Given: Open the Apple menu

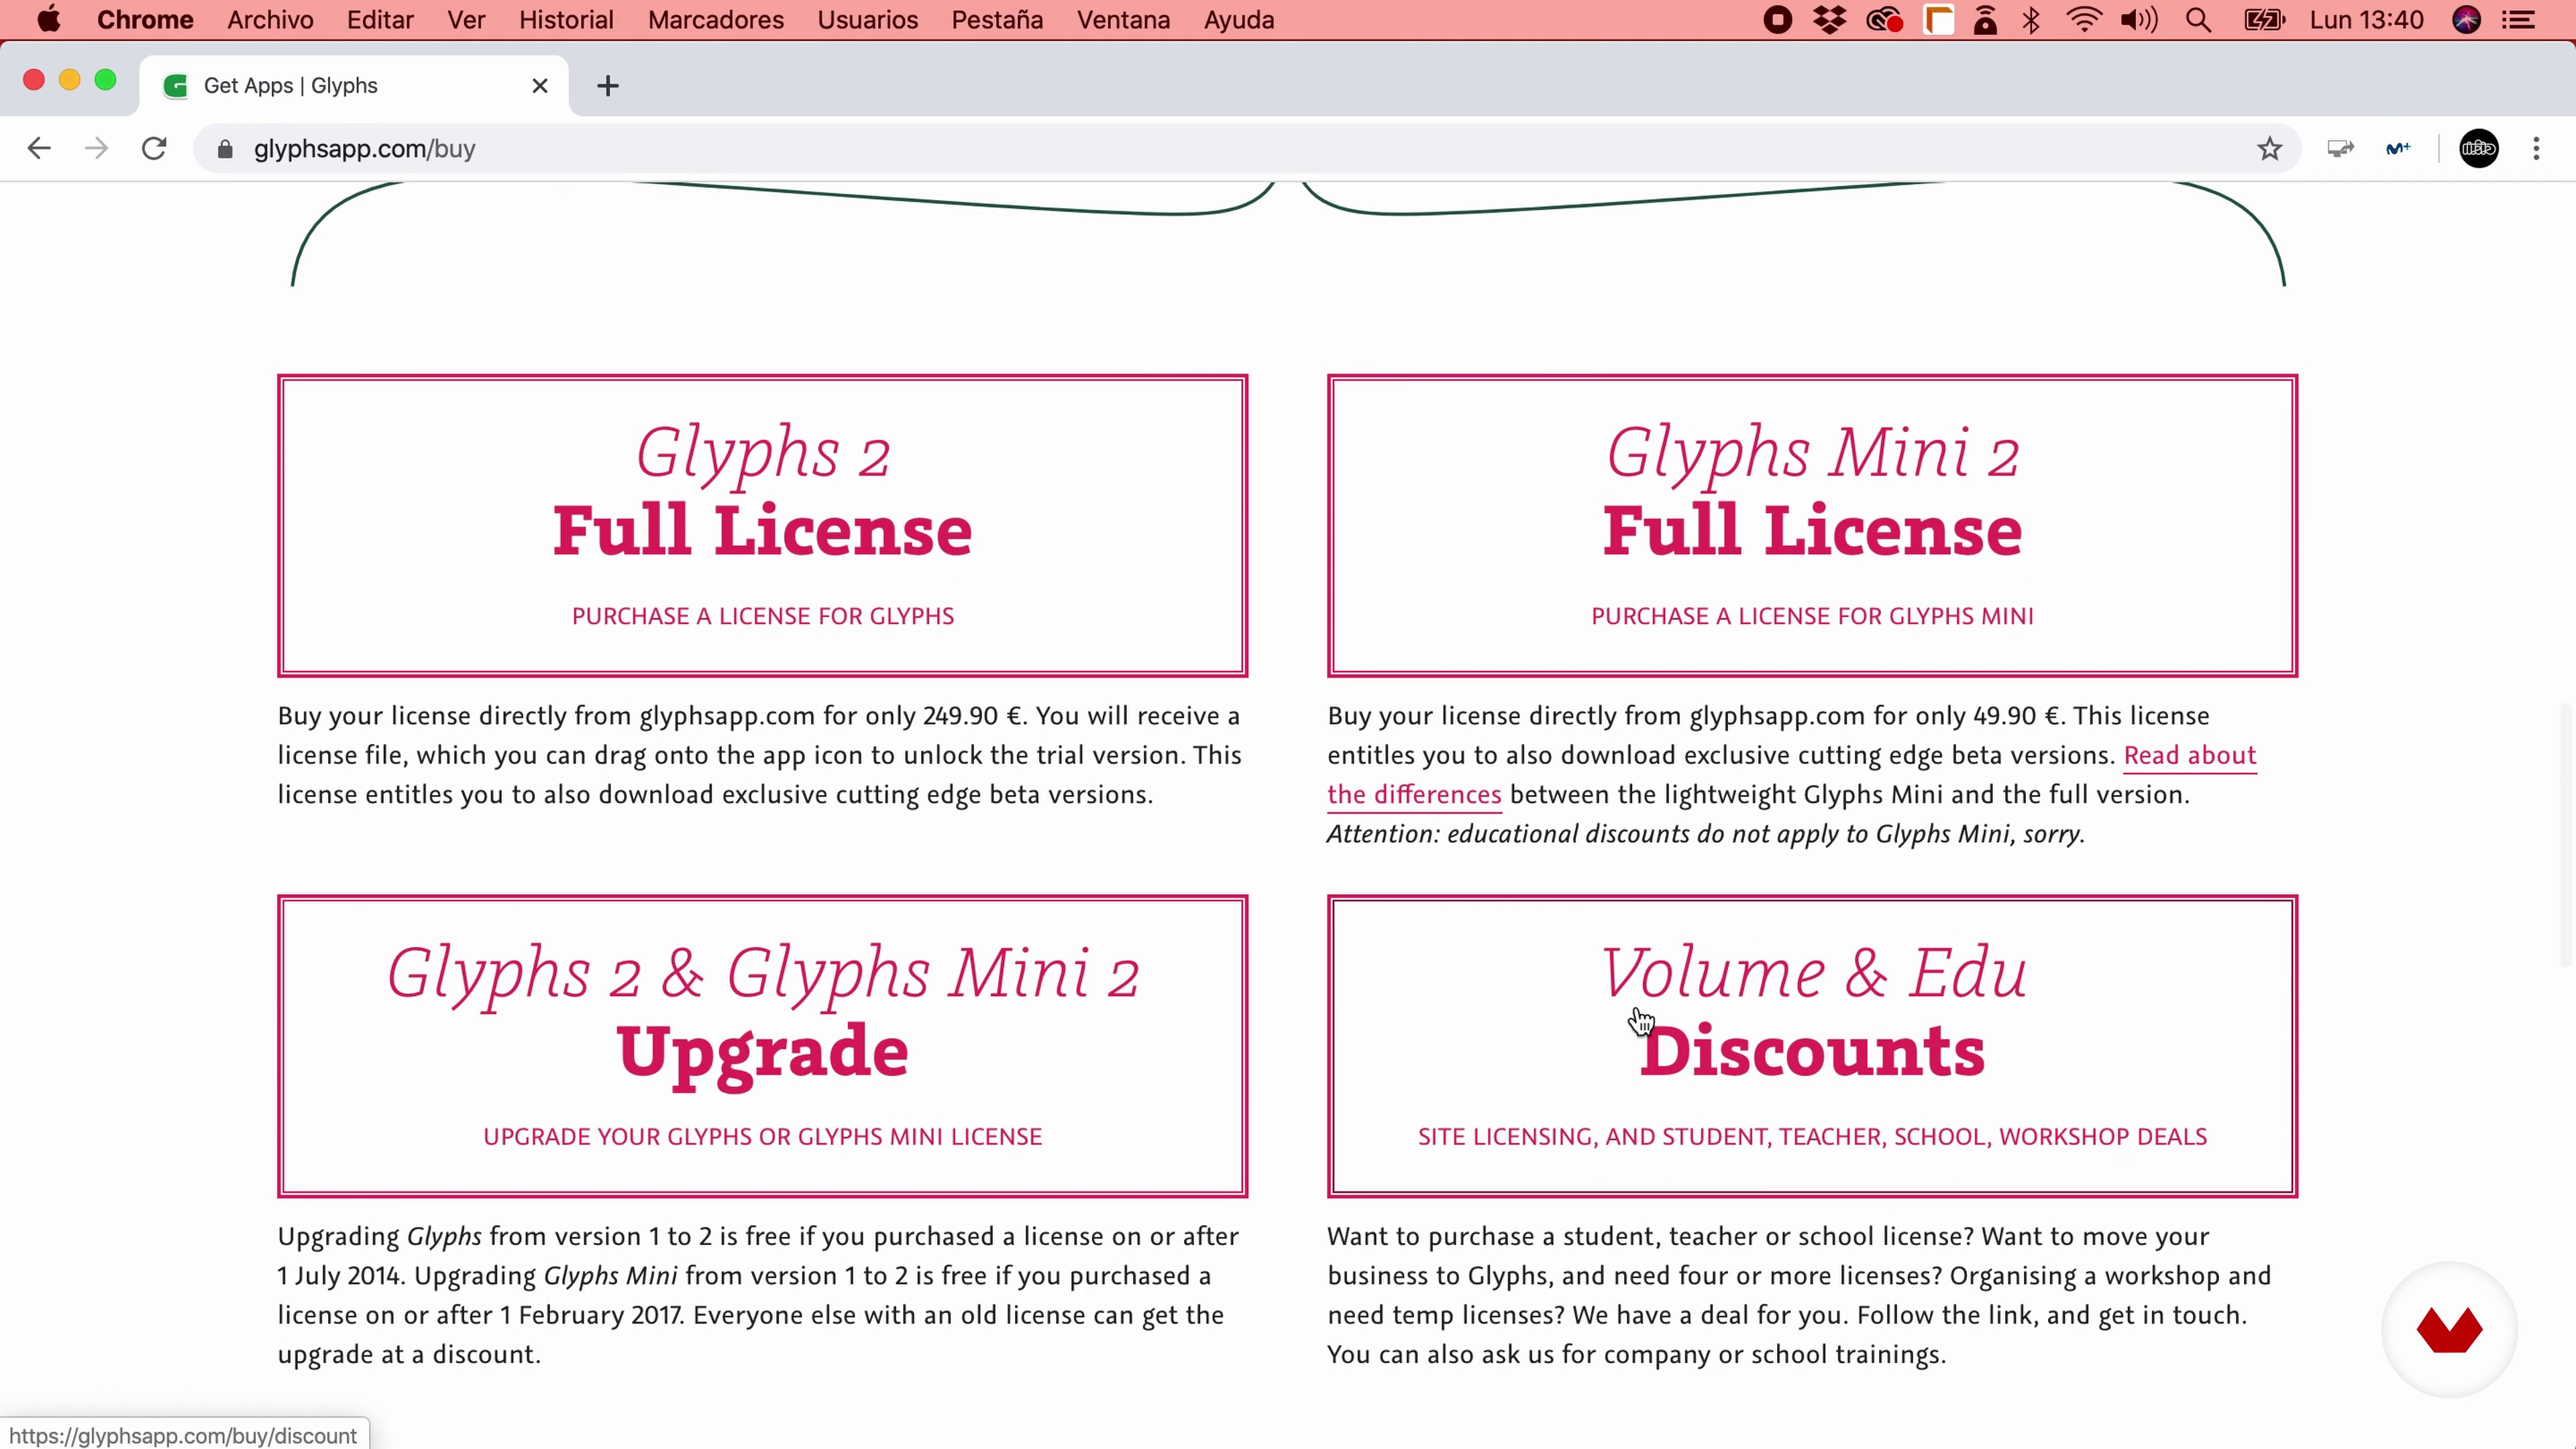Looking at the screenshot, I should pos(48,20).
